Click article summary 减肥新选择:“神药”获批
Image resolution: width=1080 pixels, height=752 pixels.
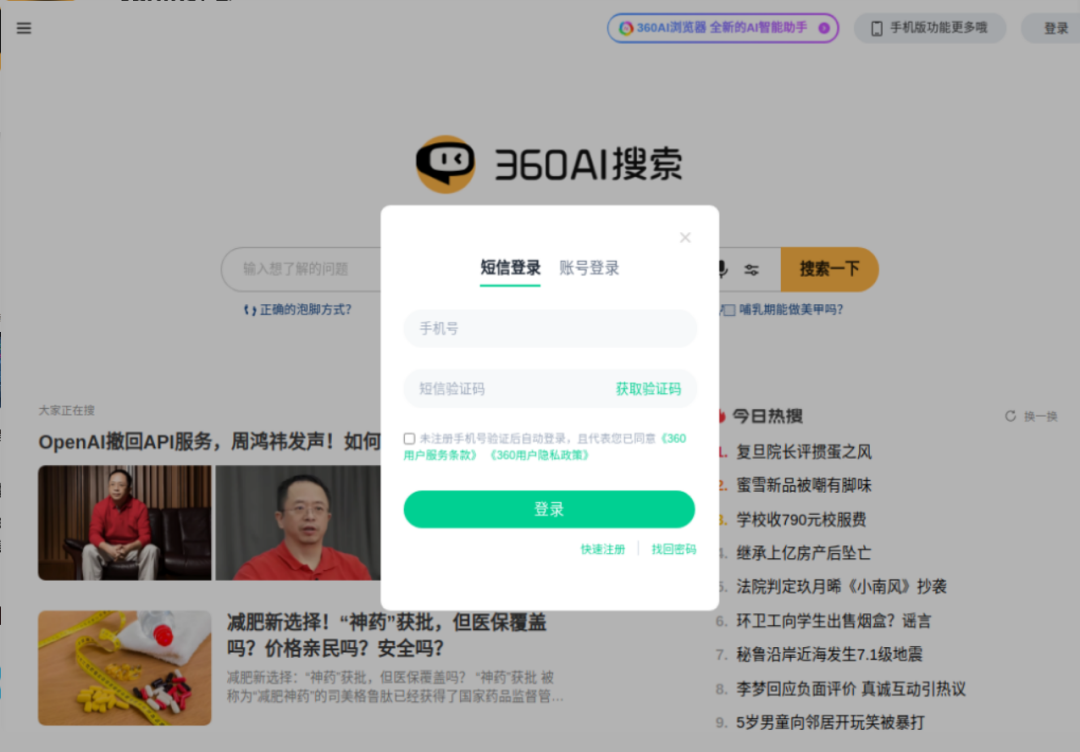click(x=395, y=687)
